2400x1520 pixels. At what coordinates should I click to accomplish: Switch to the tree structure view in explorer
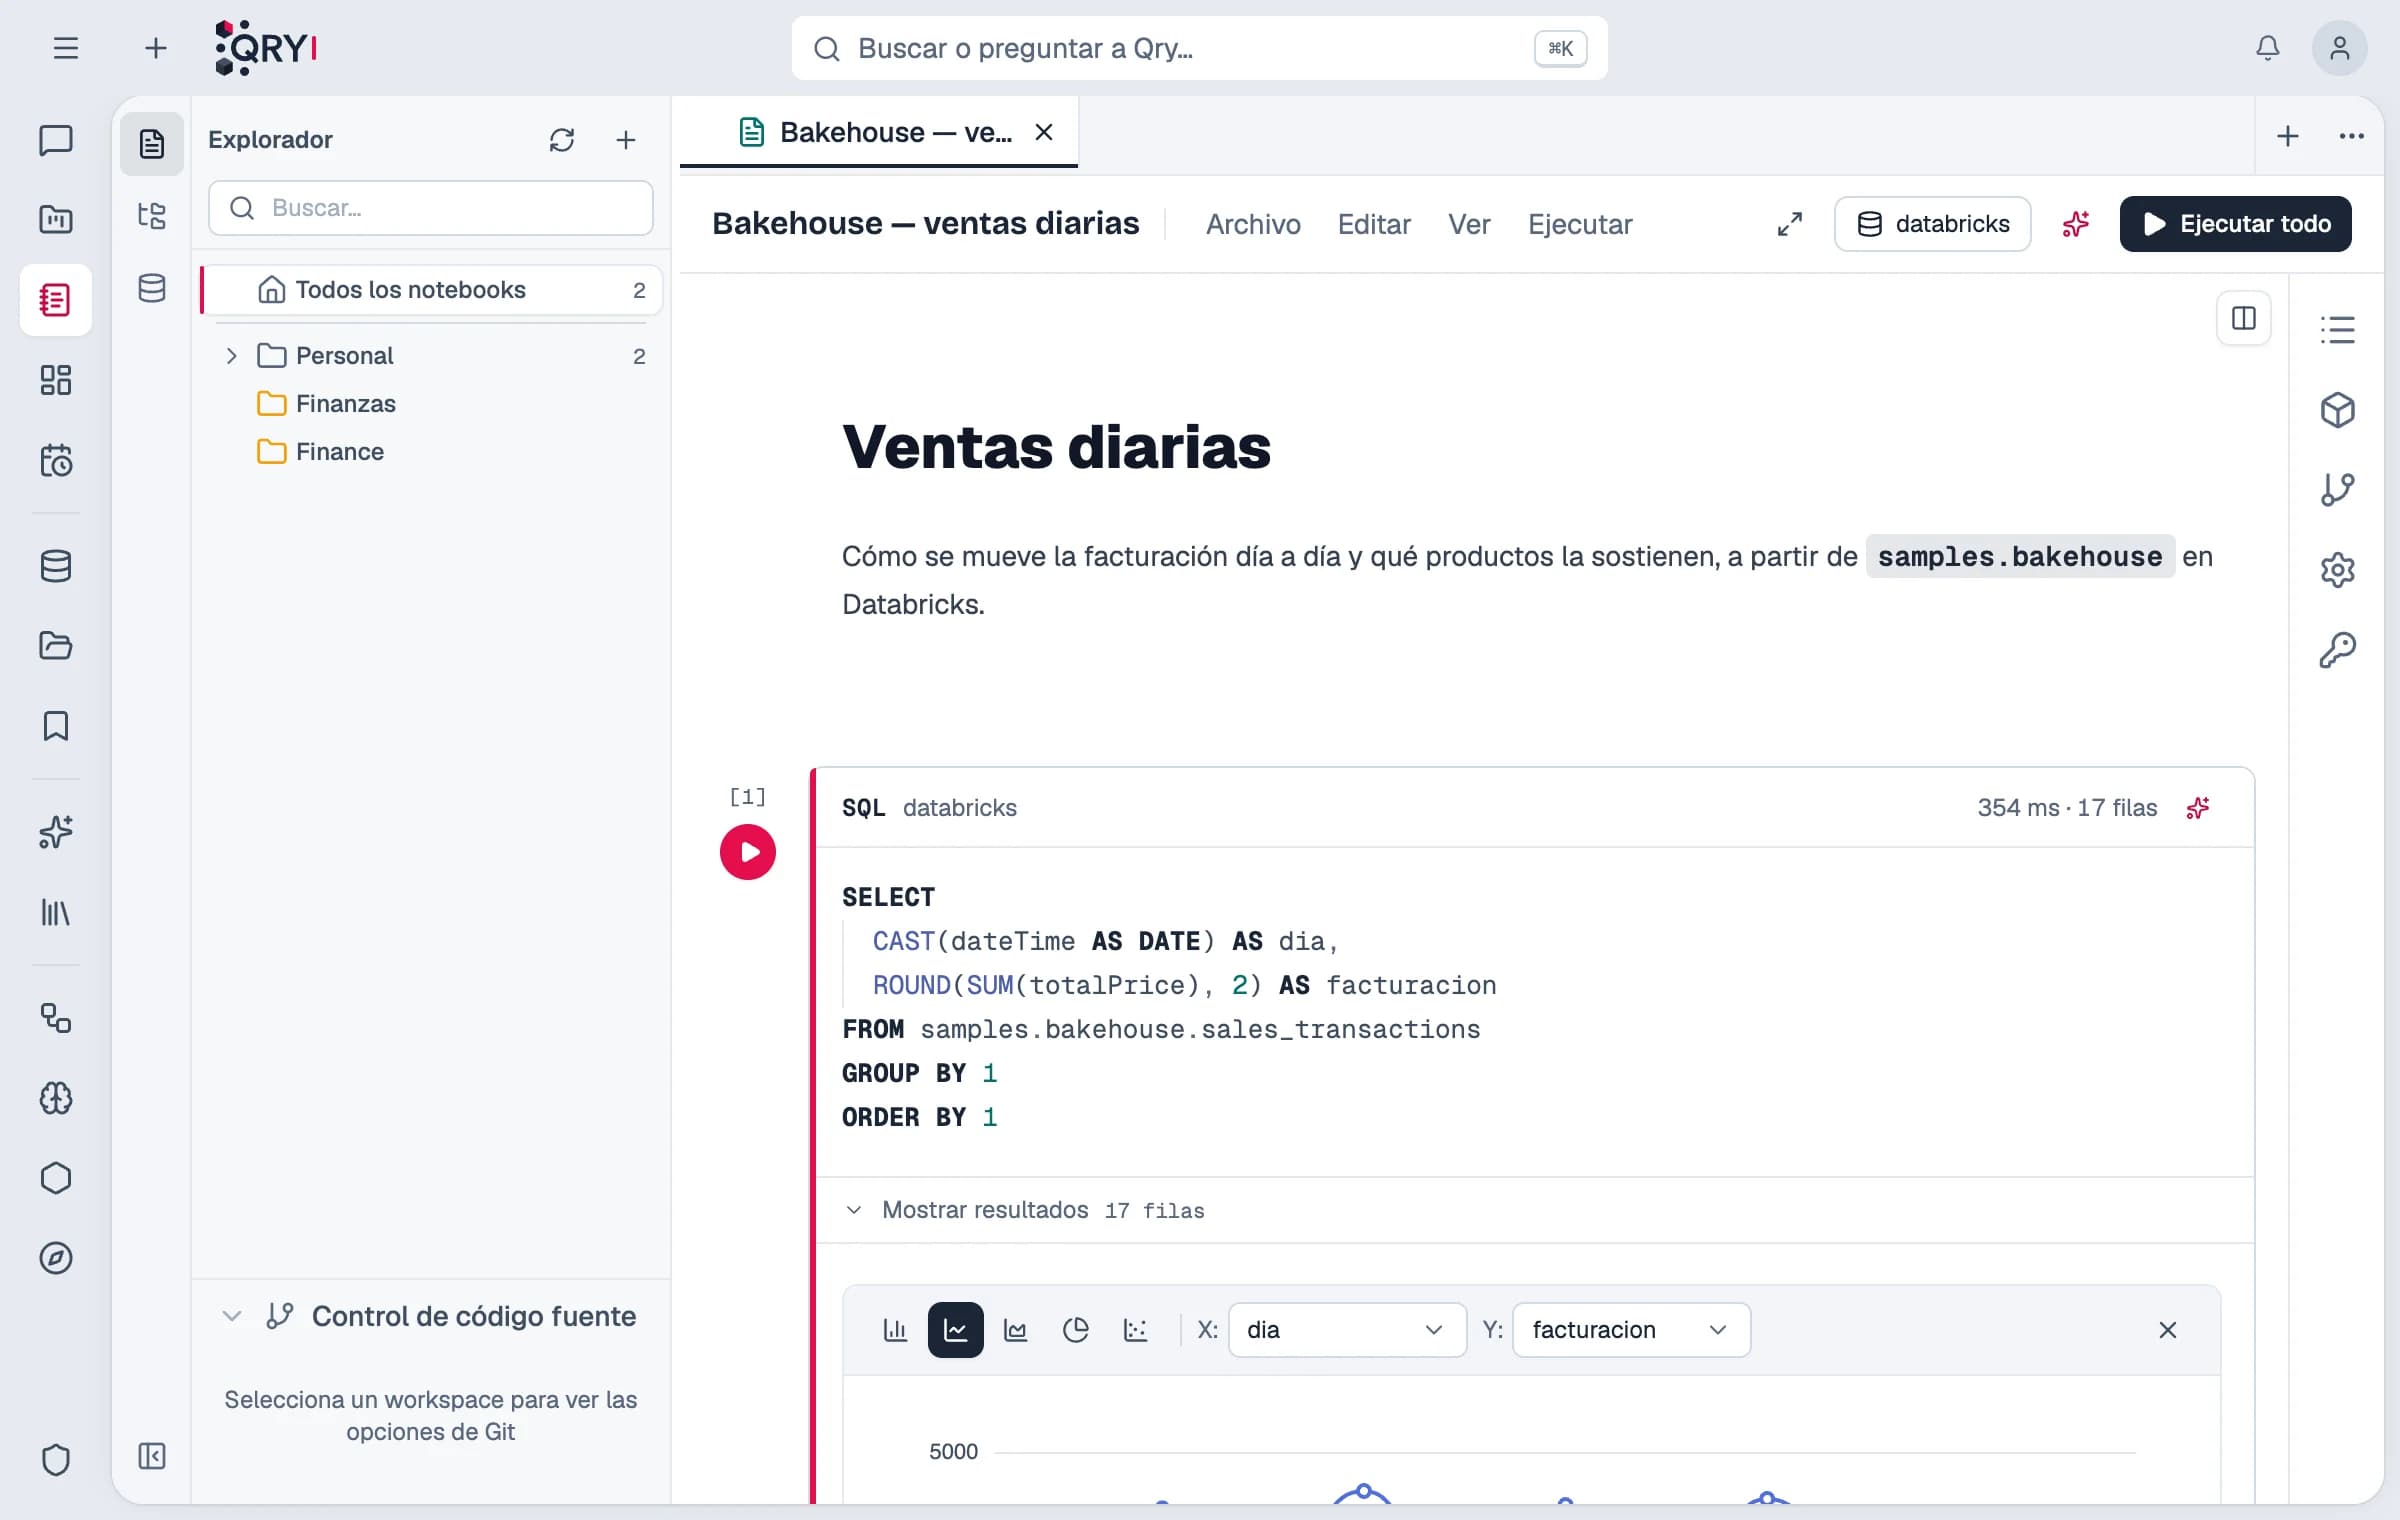point(152,216)
